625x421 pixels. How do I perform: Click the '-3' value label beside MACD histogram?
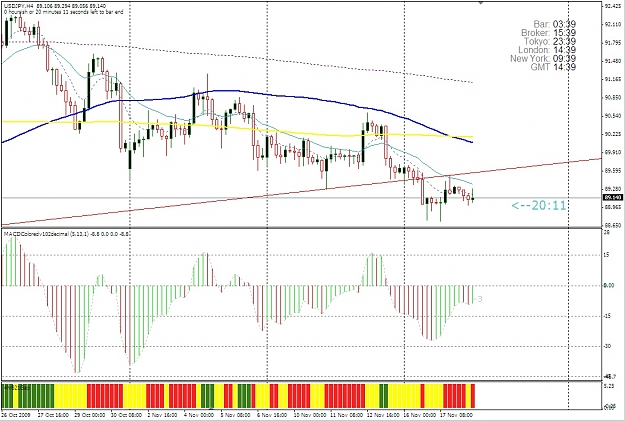click(479, 299)
